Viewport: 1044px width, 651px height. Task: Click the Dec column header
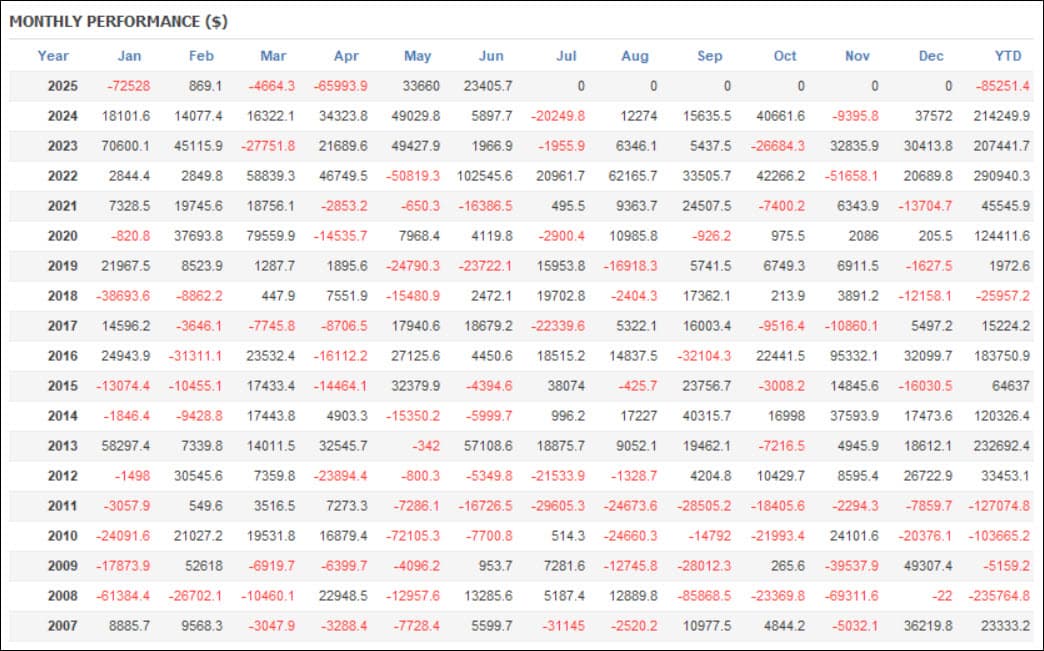(x=931, y=56)
